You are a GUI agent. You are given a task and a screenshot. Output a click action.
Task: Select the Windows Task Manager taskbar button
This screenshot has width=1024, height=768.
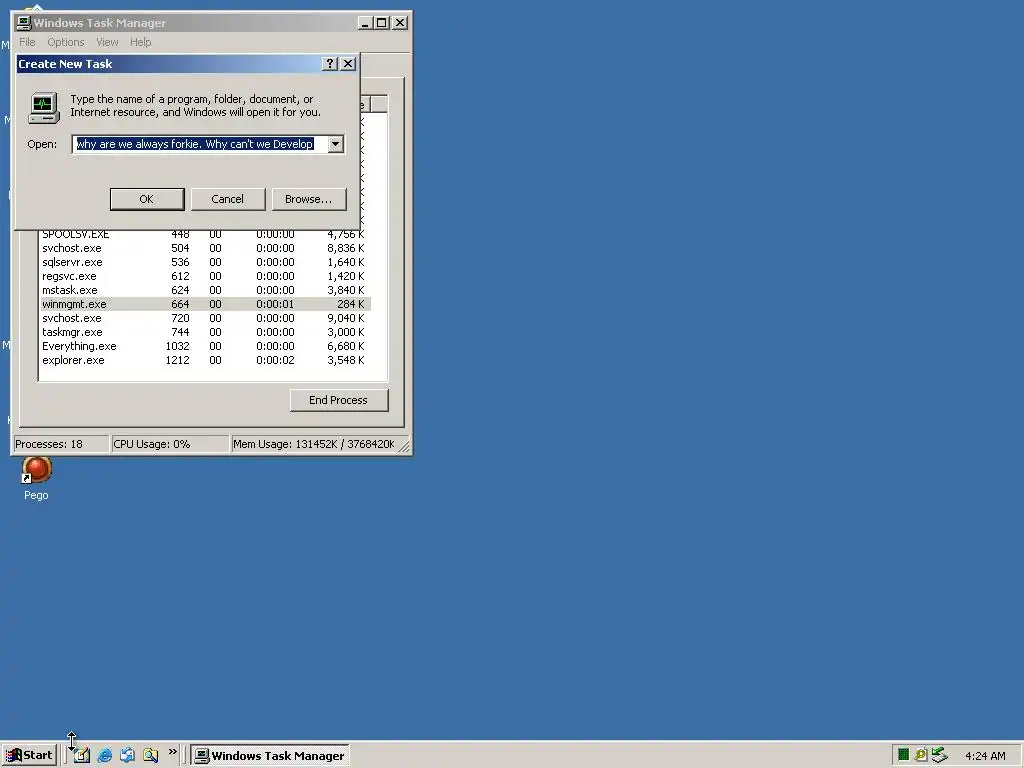pyautogui.click(x=270, y=756)
